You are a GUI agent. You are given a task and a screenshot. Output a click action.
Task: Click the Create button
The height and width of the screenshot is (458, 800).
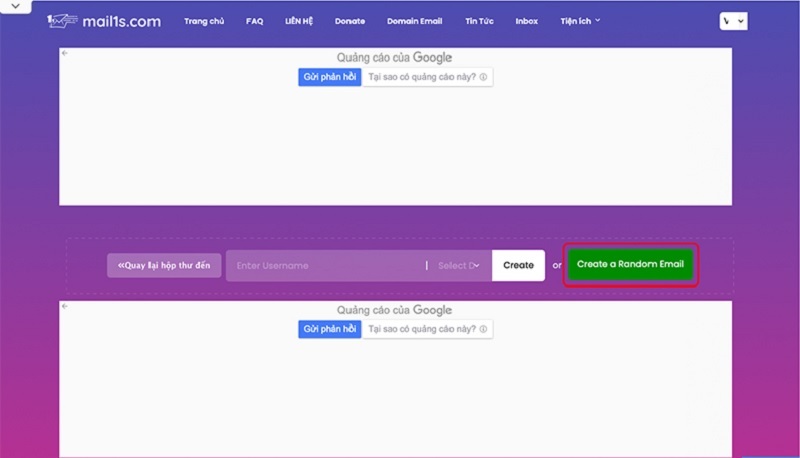click(x=518, y=265)
